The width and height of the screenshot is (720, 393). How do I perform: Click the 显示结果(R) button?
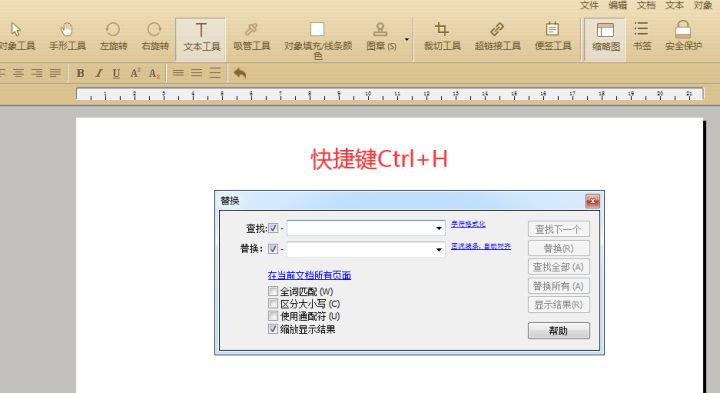click(x=558, y=305)
